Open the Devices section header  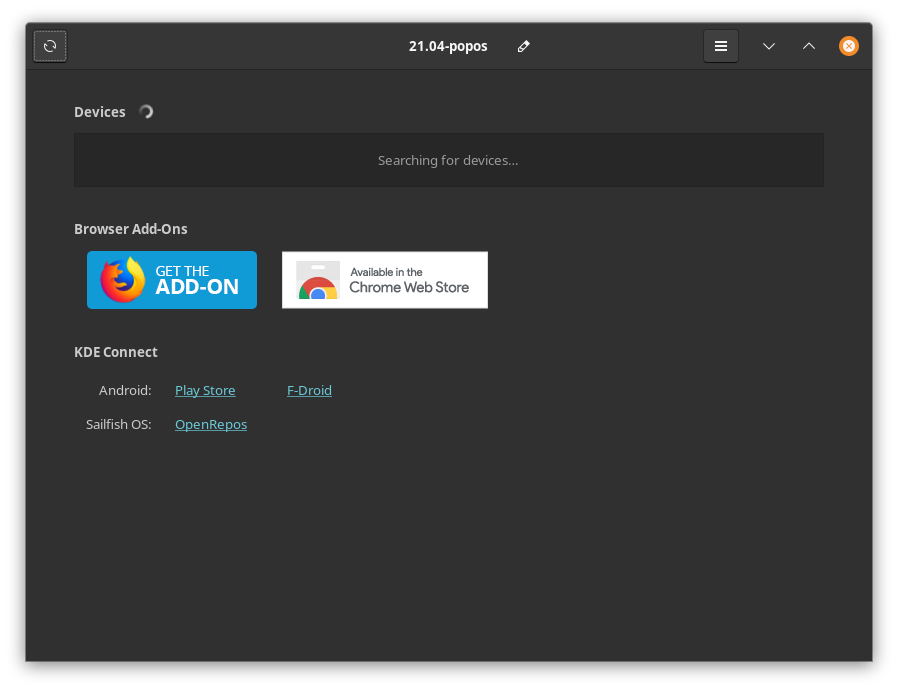point(100,111)
